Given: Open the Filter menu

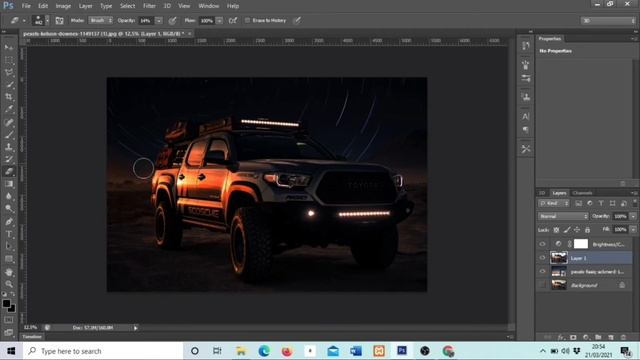Looking at the screenshot, I should coord(149,6).
